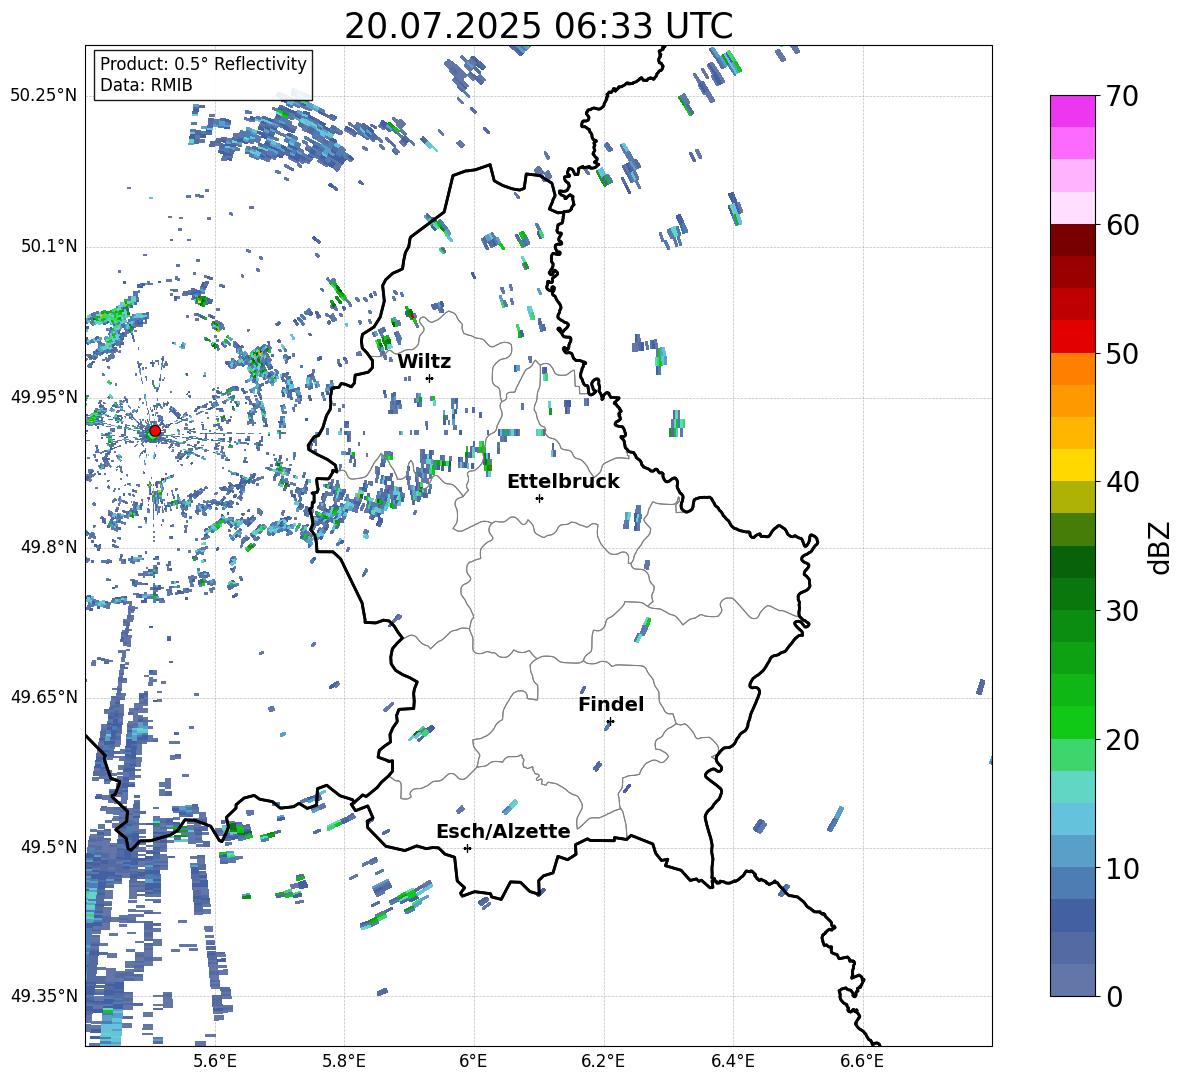
Task: Click the latitude label 50.1°N
Action: click(48, 246)
